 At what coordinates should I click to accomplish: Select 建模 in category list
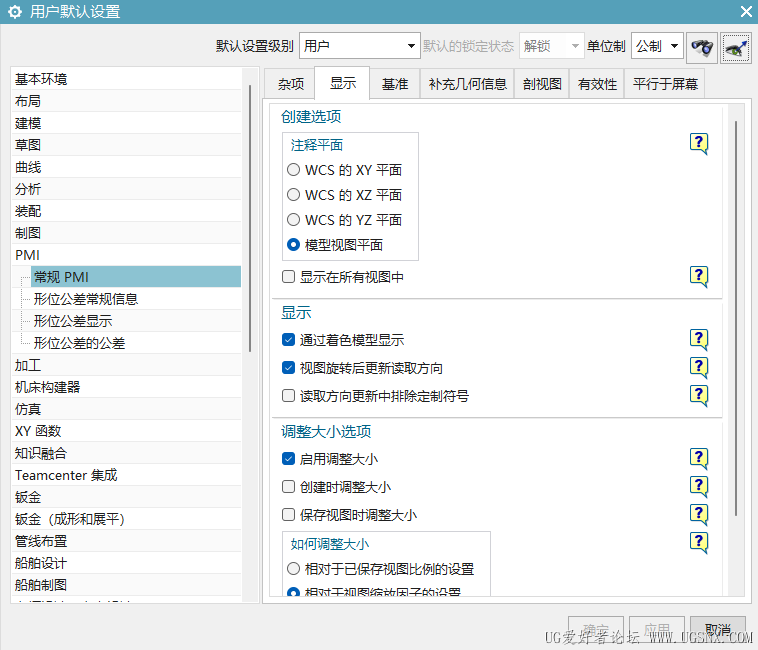127,123
